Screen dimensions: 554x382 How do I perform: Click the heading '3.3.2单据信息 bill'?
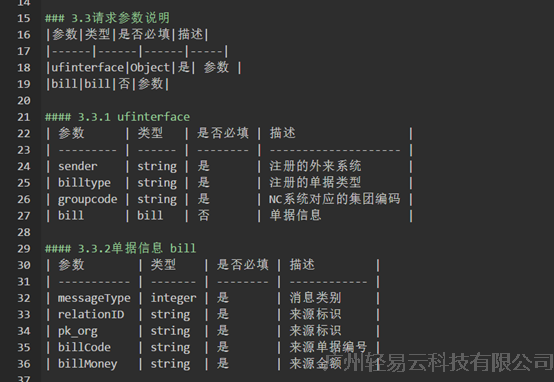pyautogui.click(x=137, y=248)
